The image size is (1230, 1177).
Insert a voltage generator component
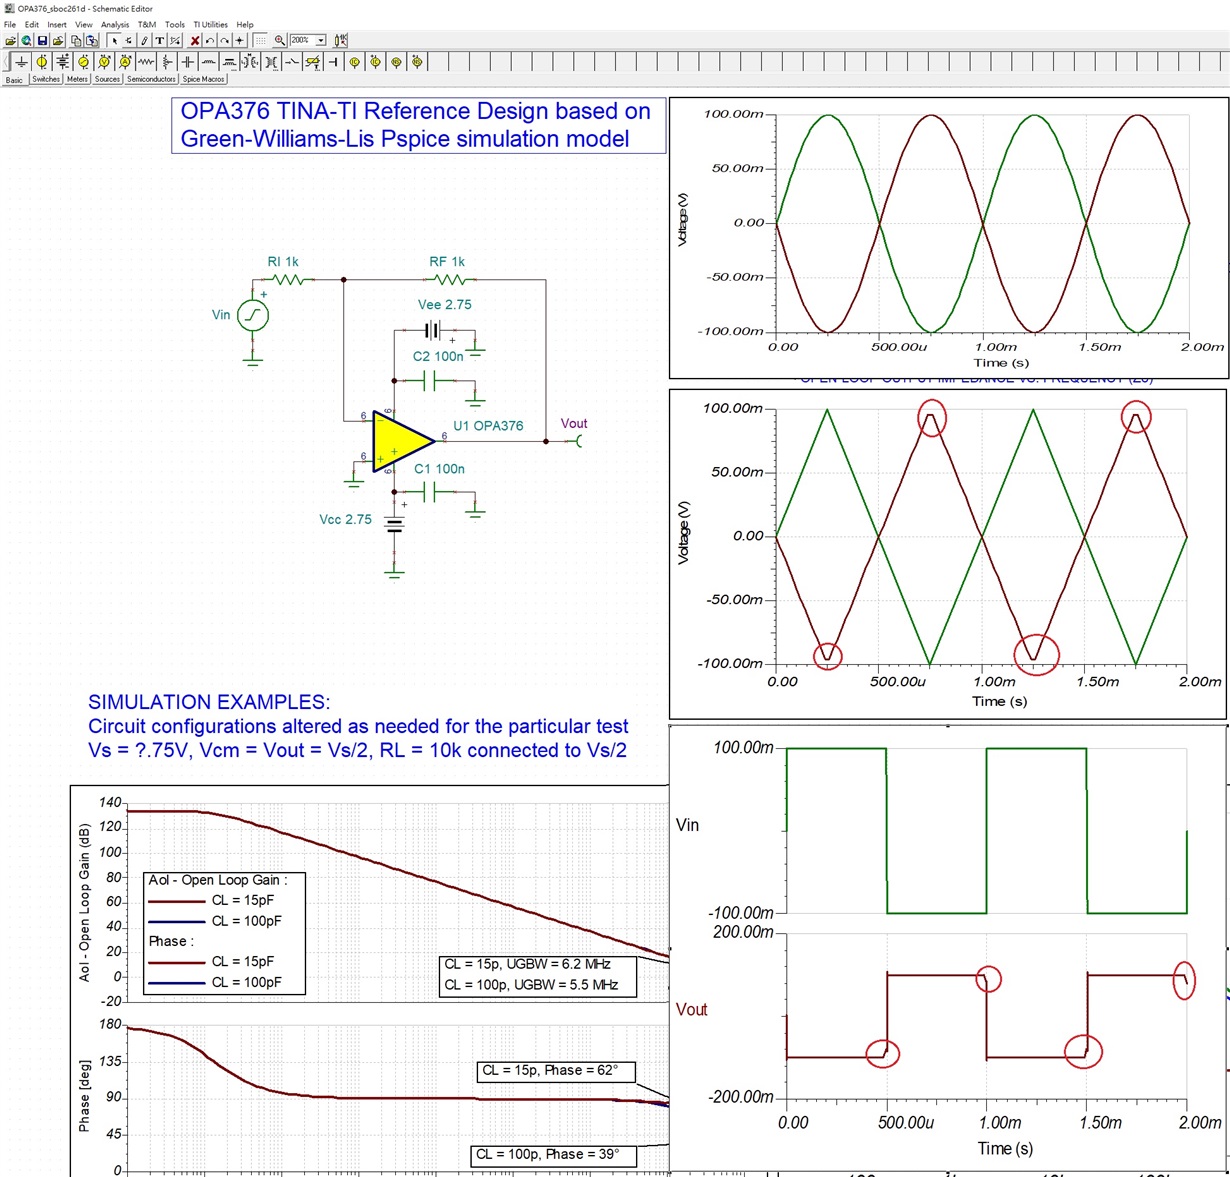pyautogui.click(x=84, y=62)
